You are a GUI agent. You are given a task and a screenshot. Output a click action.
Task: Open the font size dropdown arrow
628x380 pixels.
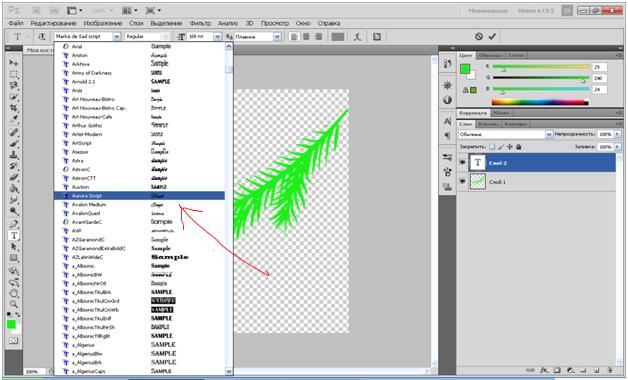(x=217, y=36)
